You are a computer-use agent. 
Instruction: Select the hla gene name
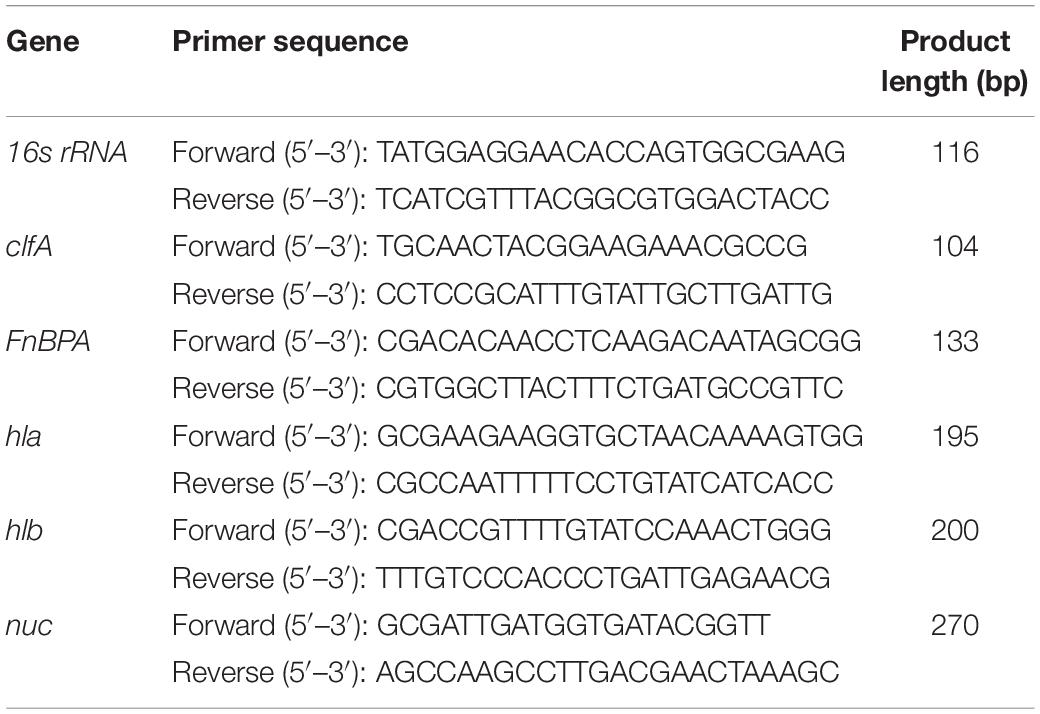(24, 437)
